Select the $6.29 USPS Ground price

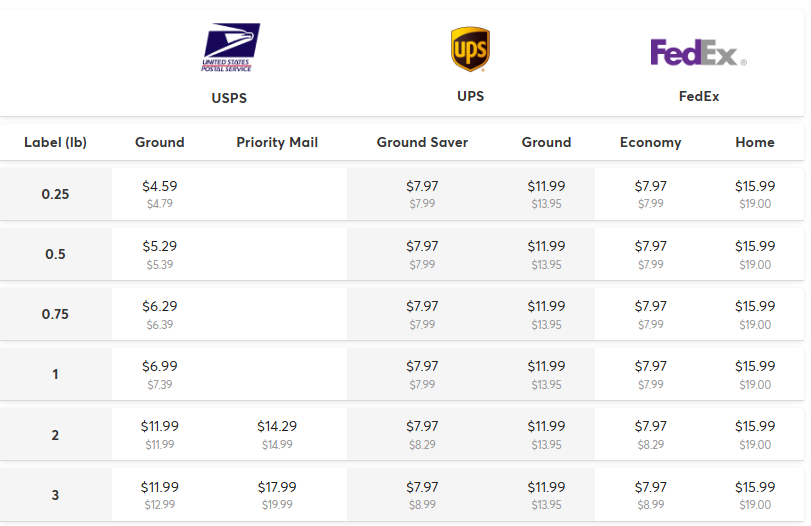point(160,306)
